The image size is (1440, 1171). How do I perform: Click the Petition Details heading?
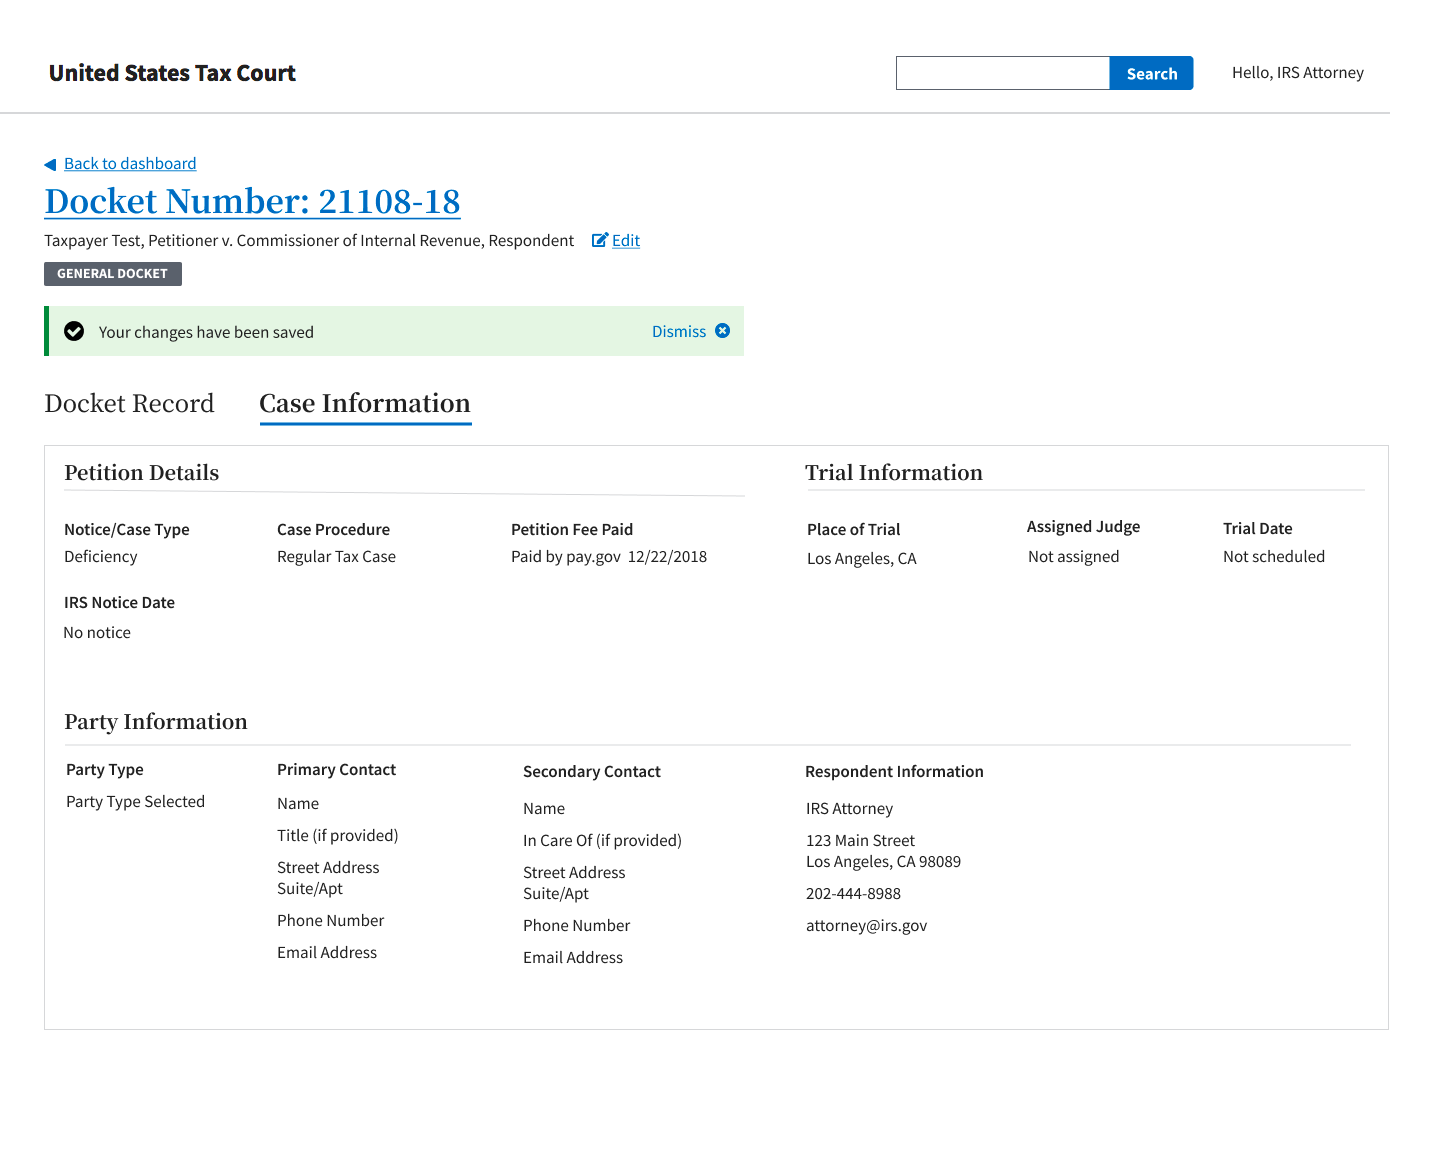142,473
